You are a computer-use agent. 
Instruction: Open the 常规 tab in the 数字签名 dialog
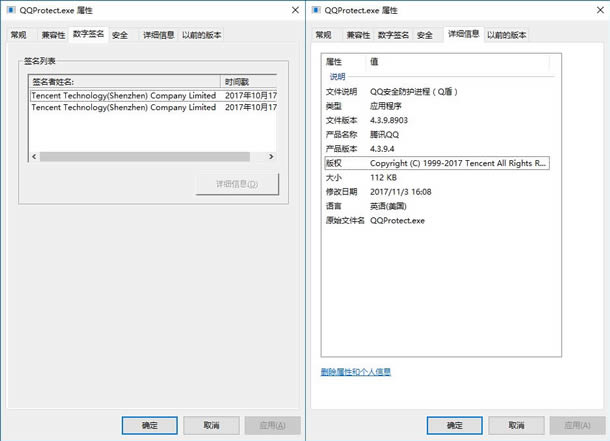[x=19, y=35]
